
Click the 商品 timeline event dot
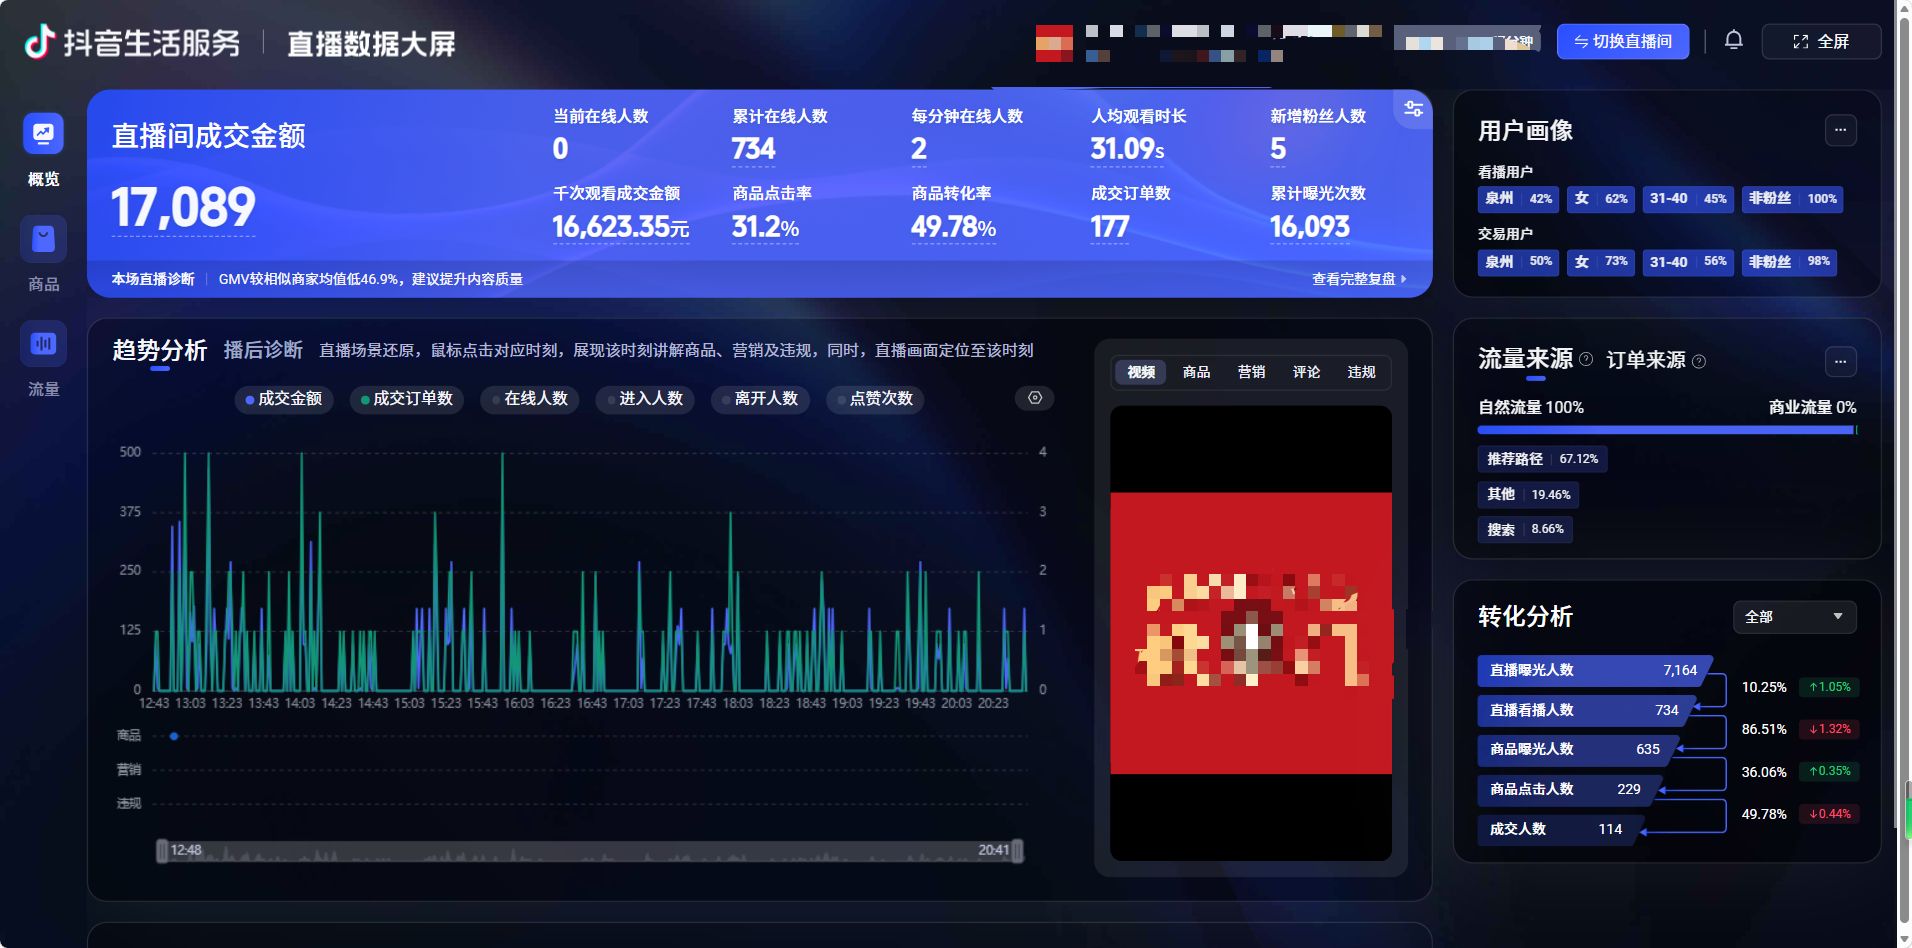coord(174,736)
